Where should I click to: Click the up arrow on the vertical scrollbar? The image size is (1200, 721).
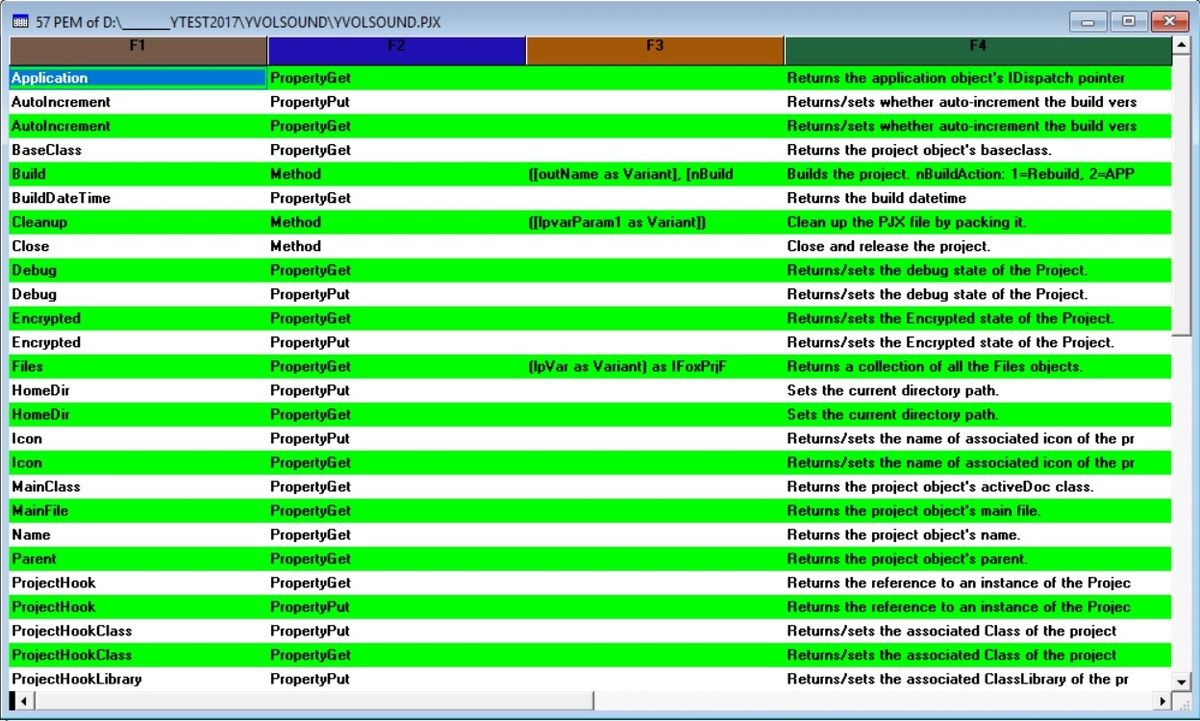point(1185,44)
